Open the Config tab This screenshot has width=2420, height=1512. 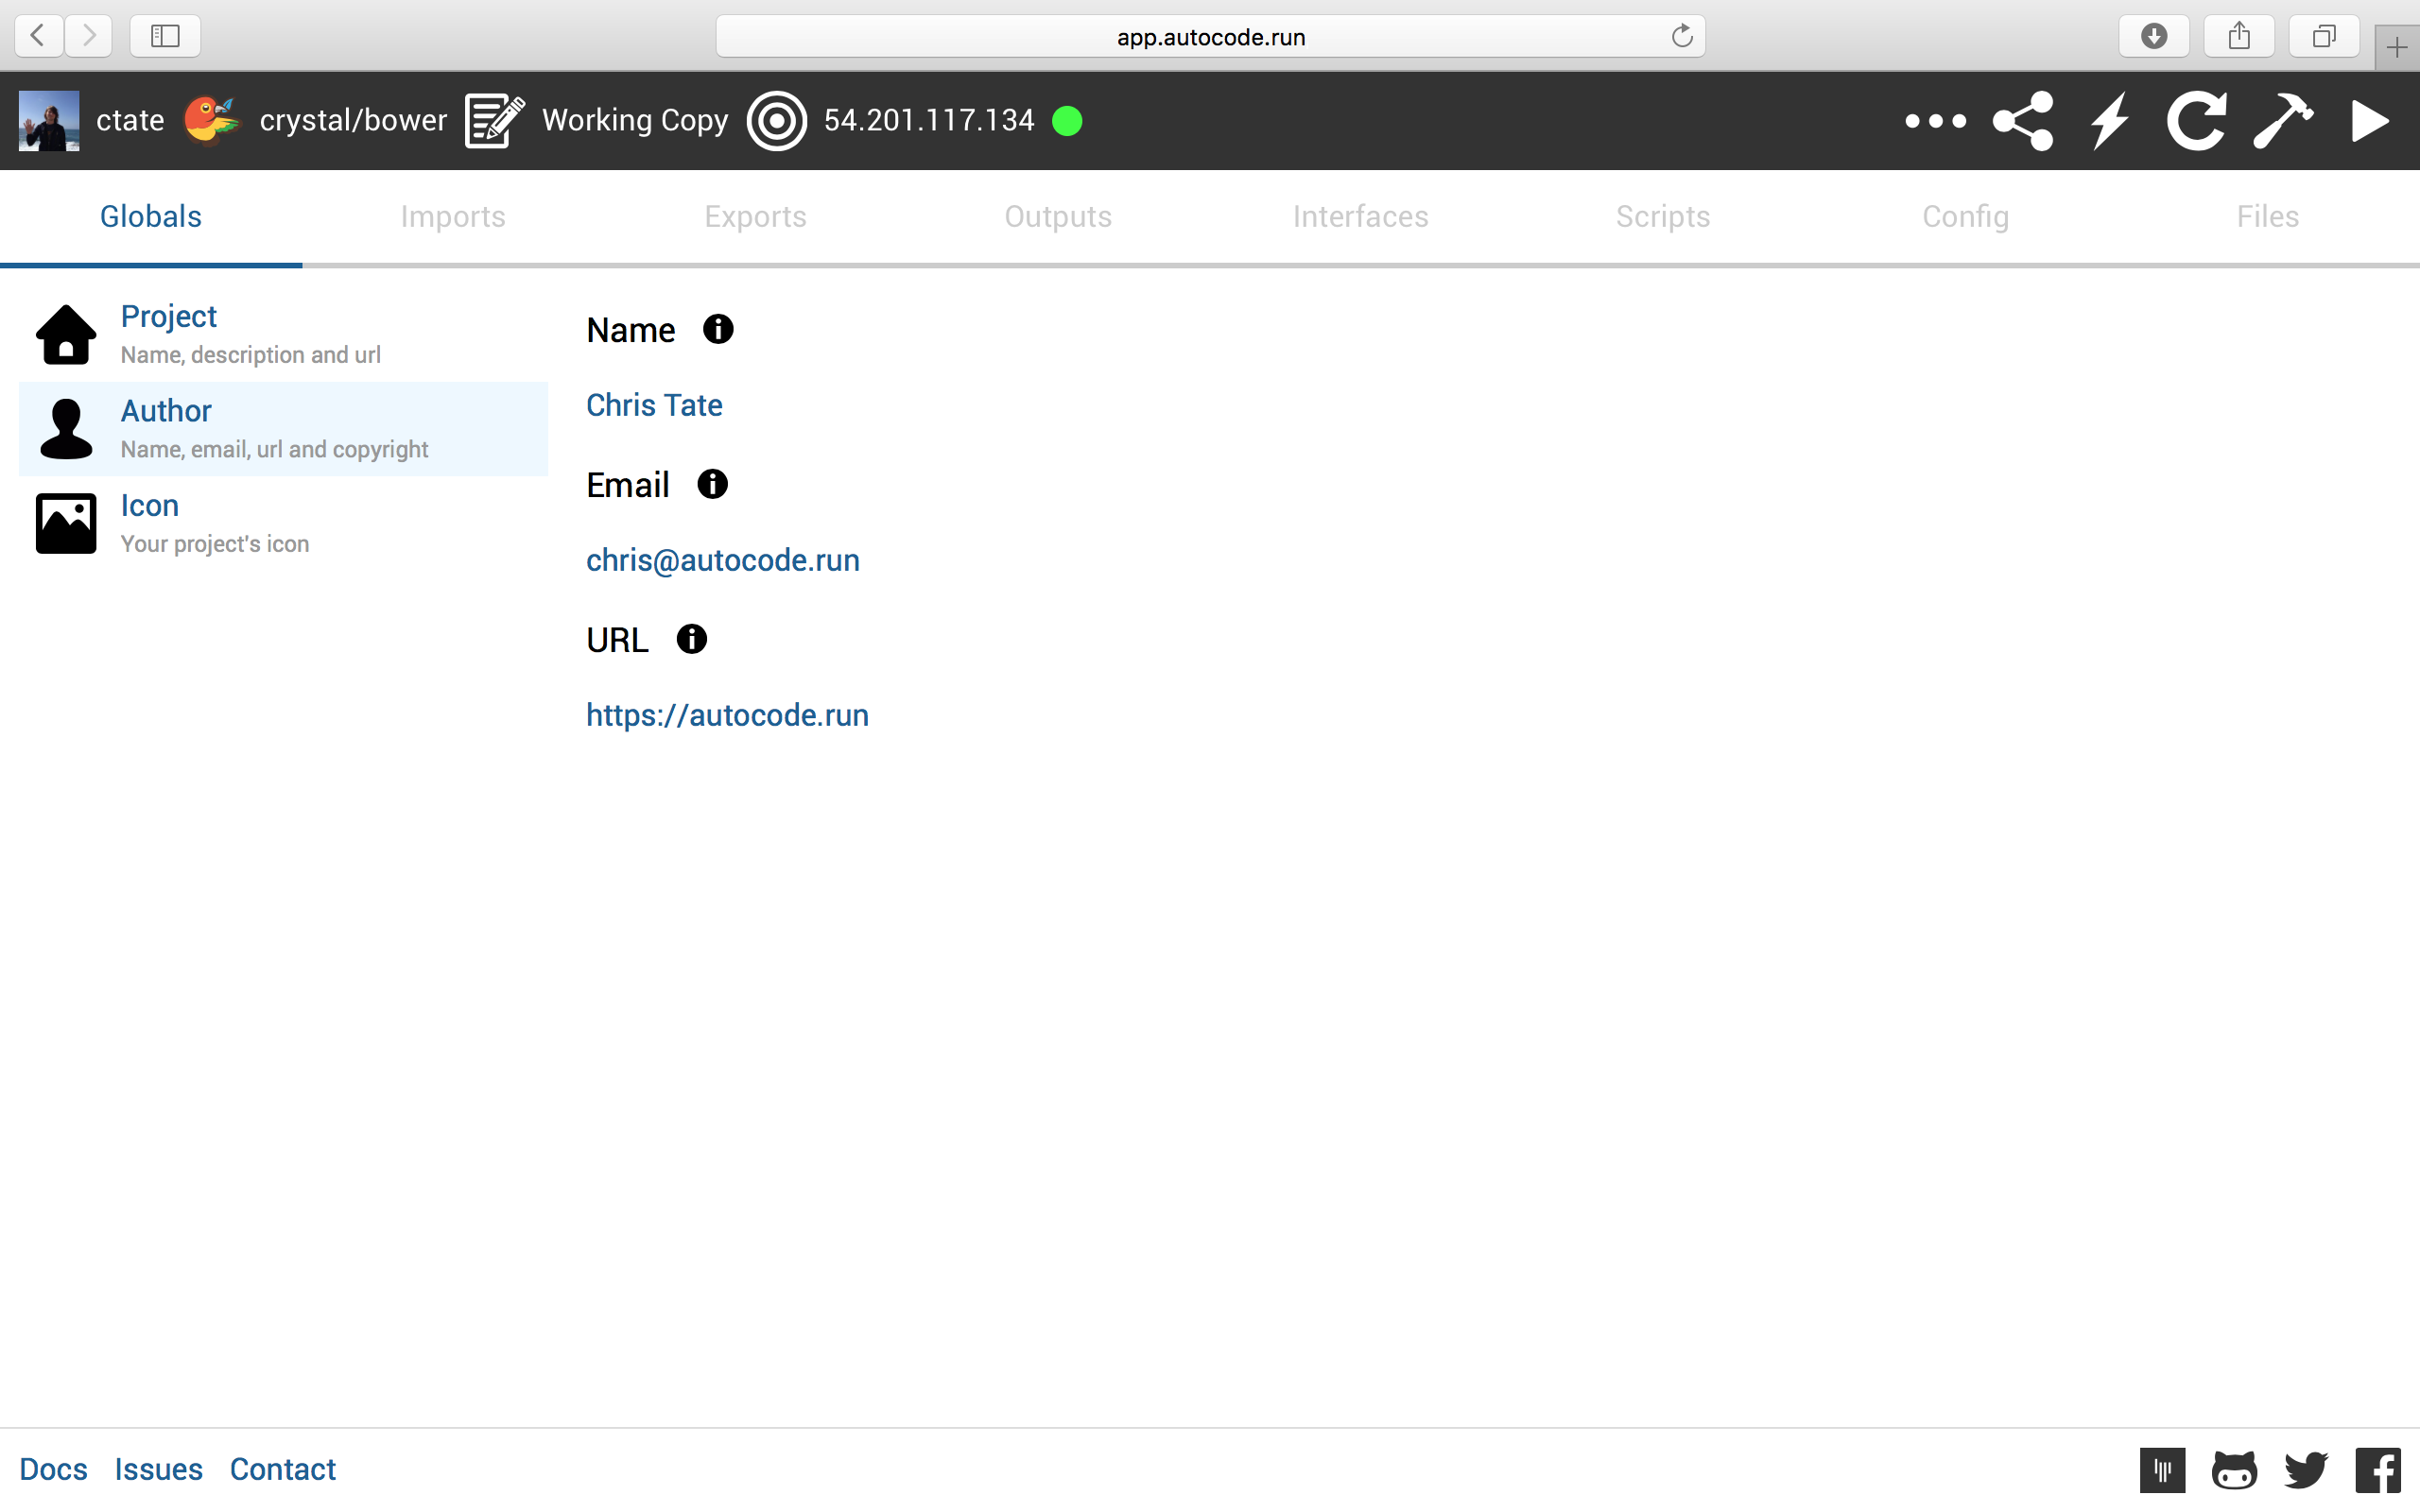[1965, 217]
